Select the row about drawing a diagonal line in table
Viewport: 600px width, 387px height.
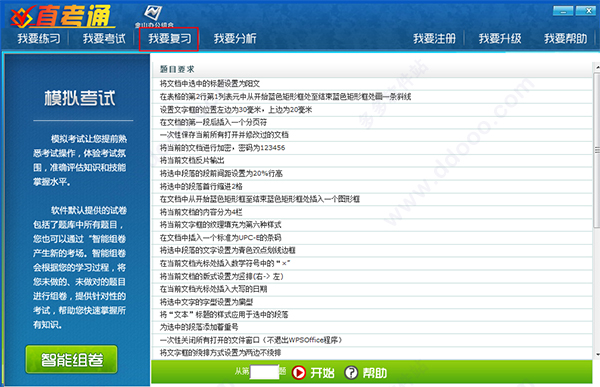[x=372, y=96]
